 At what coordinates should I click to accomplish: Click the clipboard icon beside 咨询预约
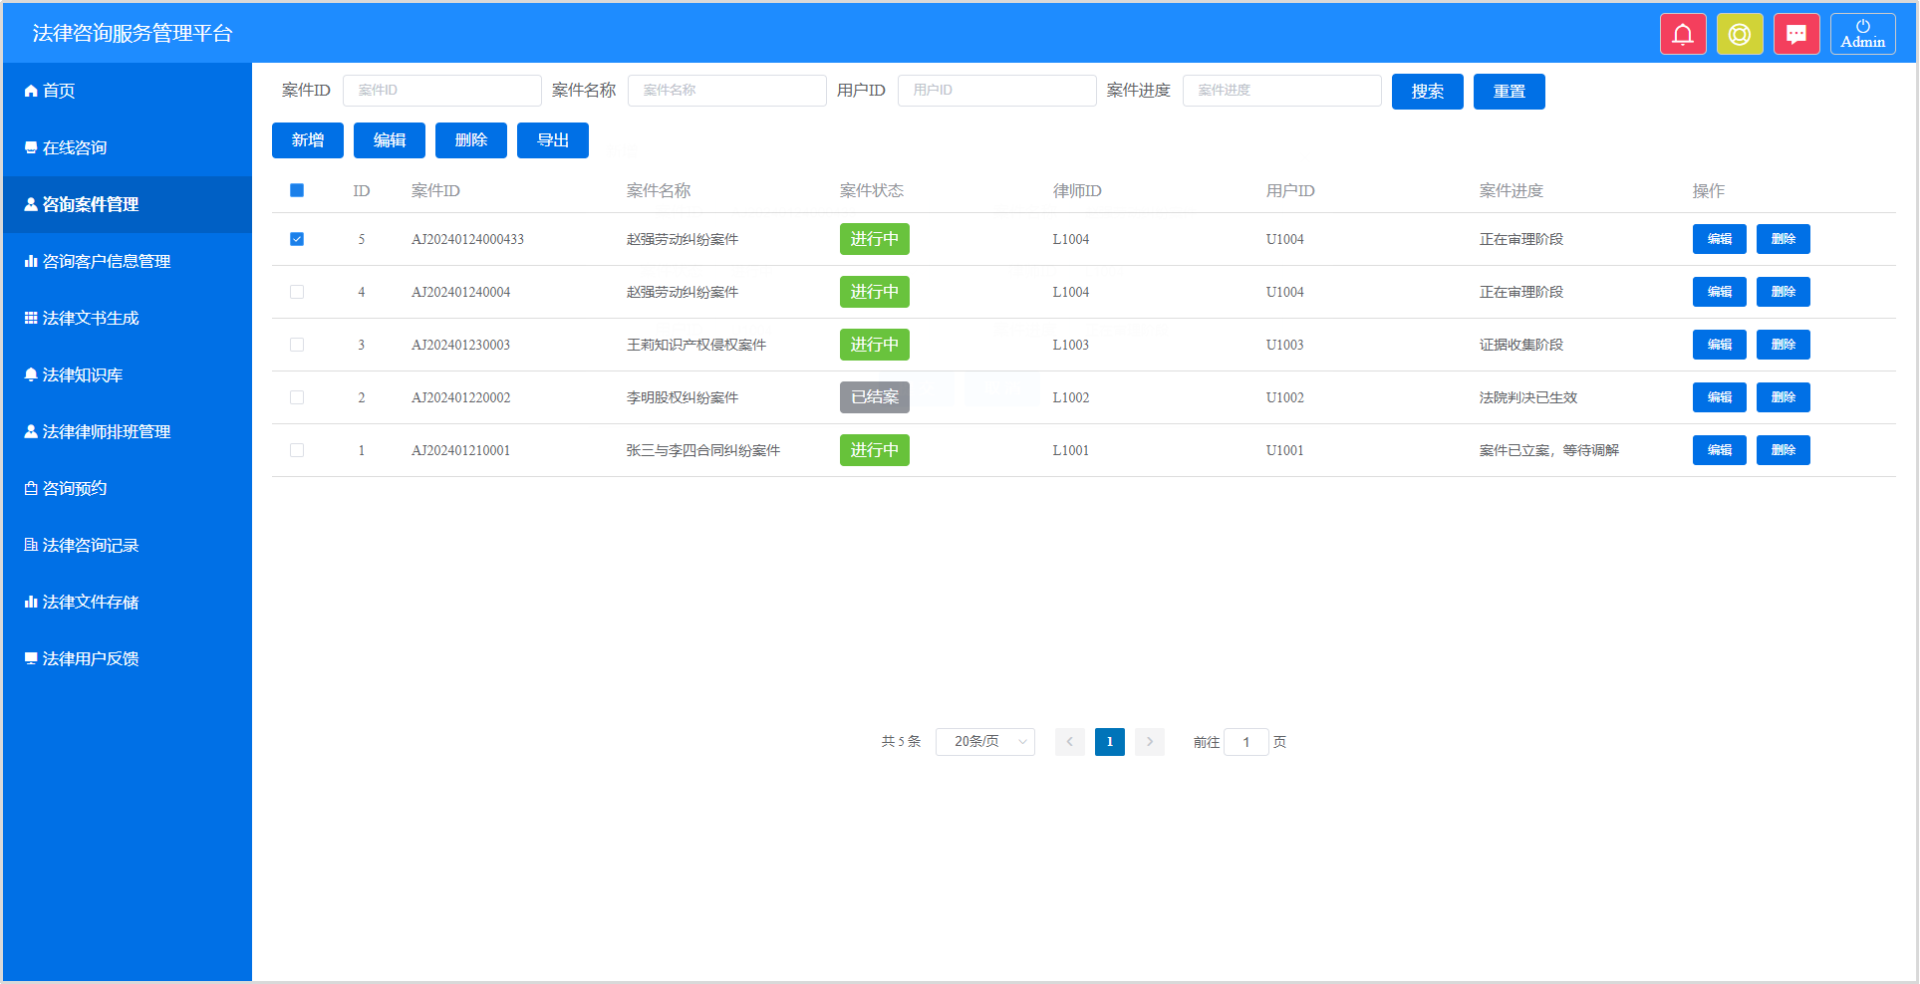[31, 489]
